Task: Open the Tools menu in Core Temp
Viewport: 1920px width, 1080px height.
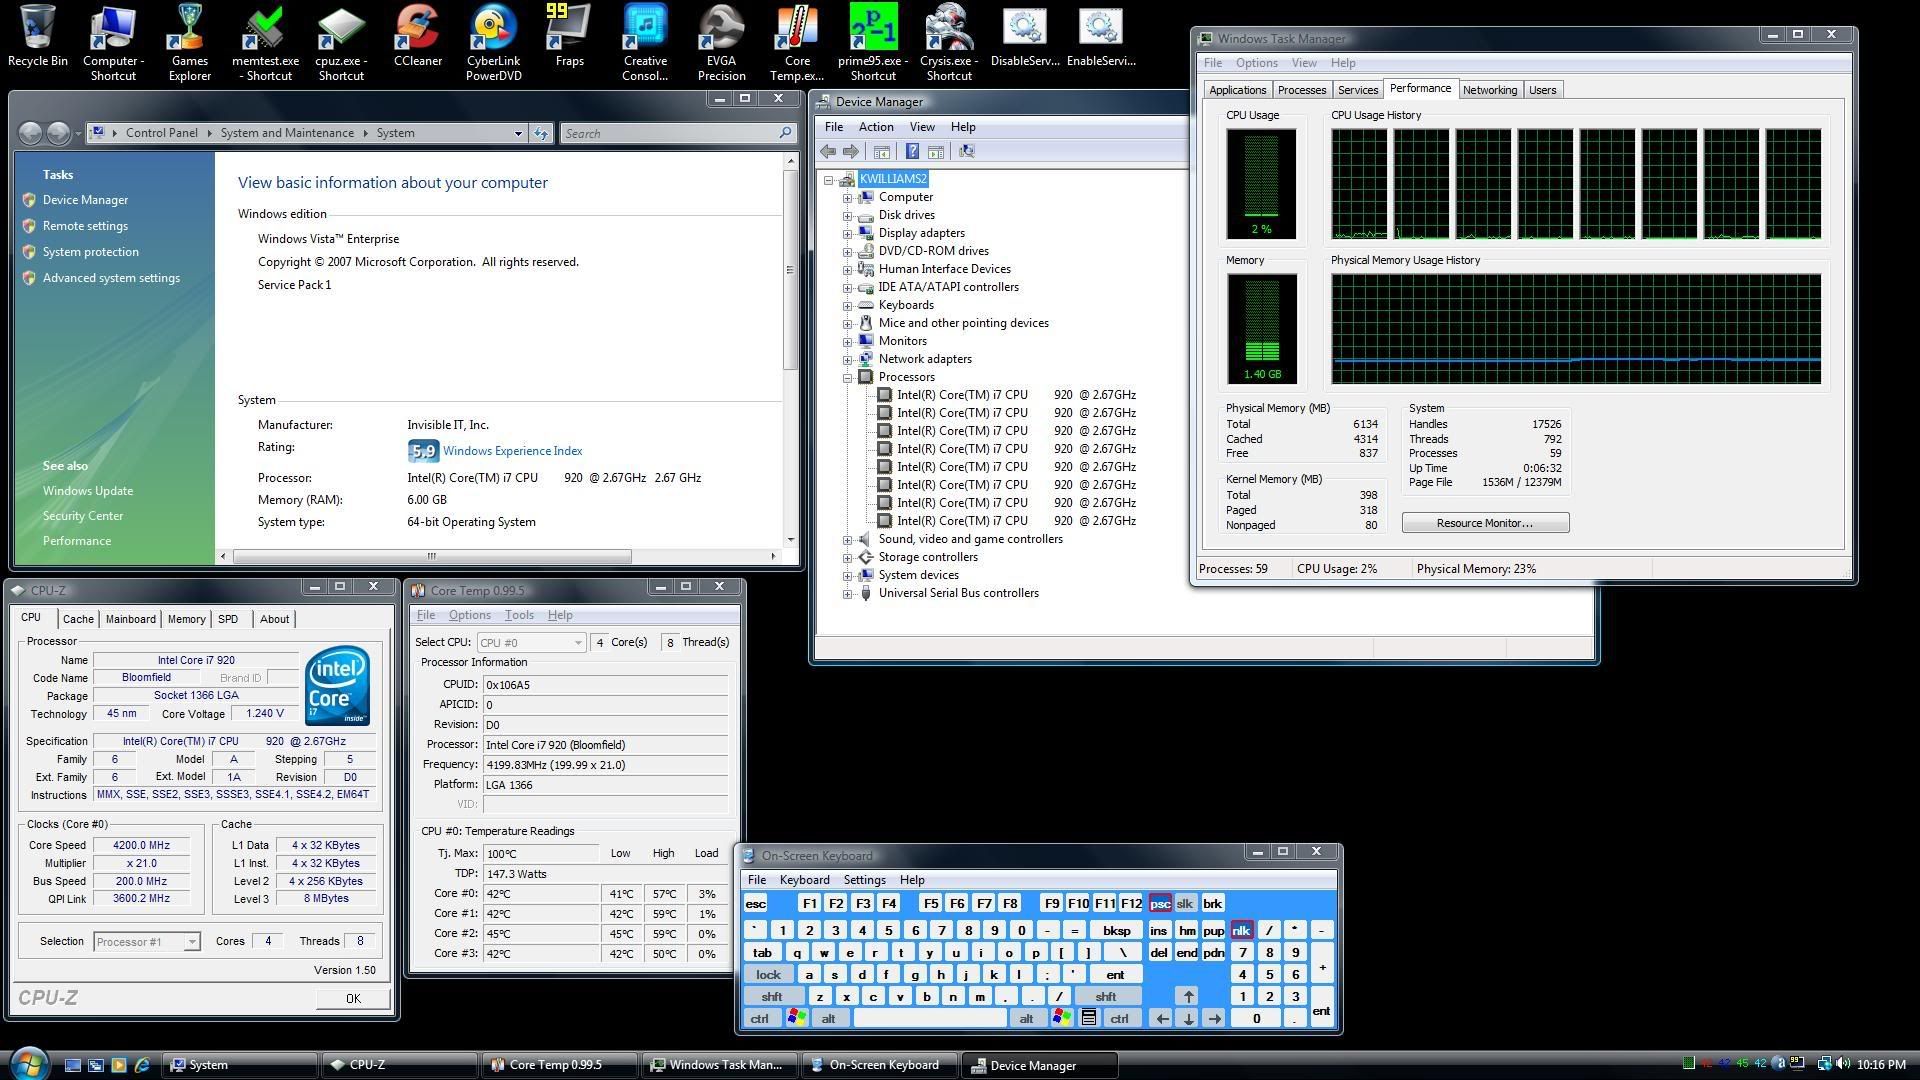Action: [518, 614]
